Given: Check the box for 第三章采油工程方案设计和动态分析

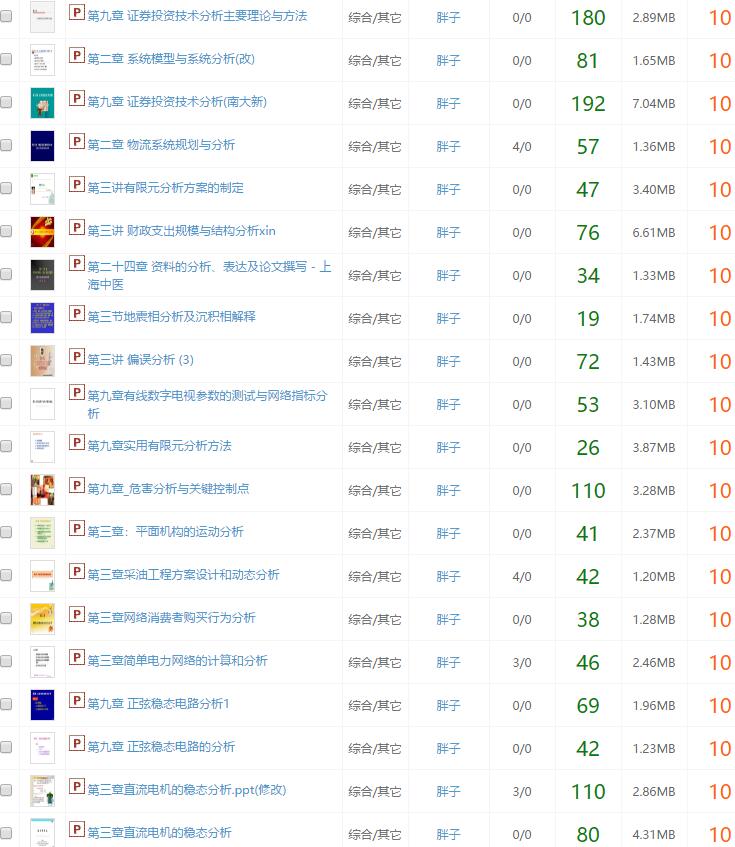Looking at the screenshot, I should [6, 577].
